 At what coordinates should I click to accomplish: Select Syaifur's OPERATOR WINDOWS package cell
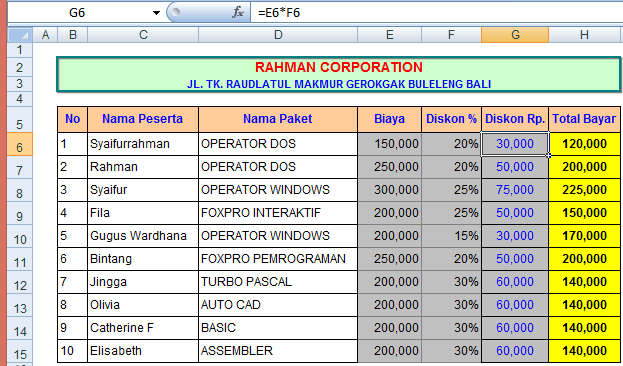(278, 190)
